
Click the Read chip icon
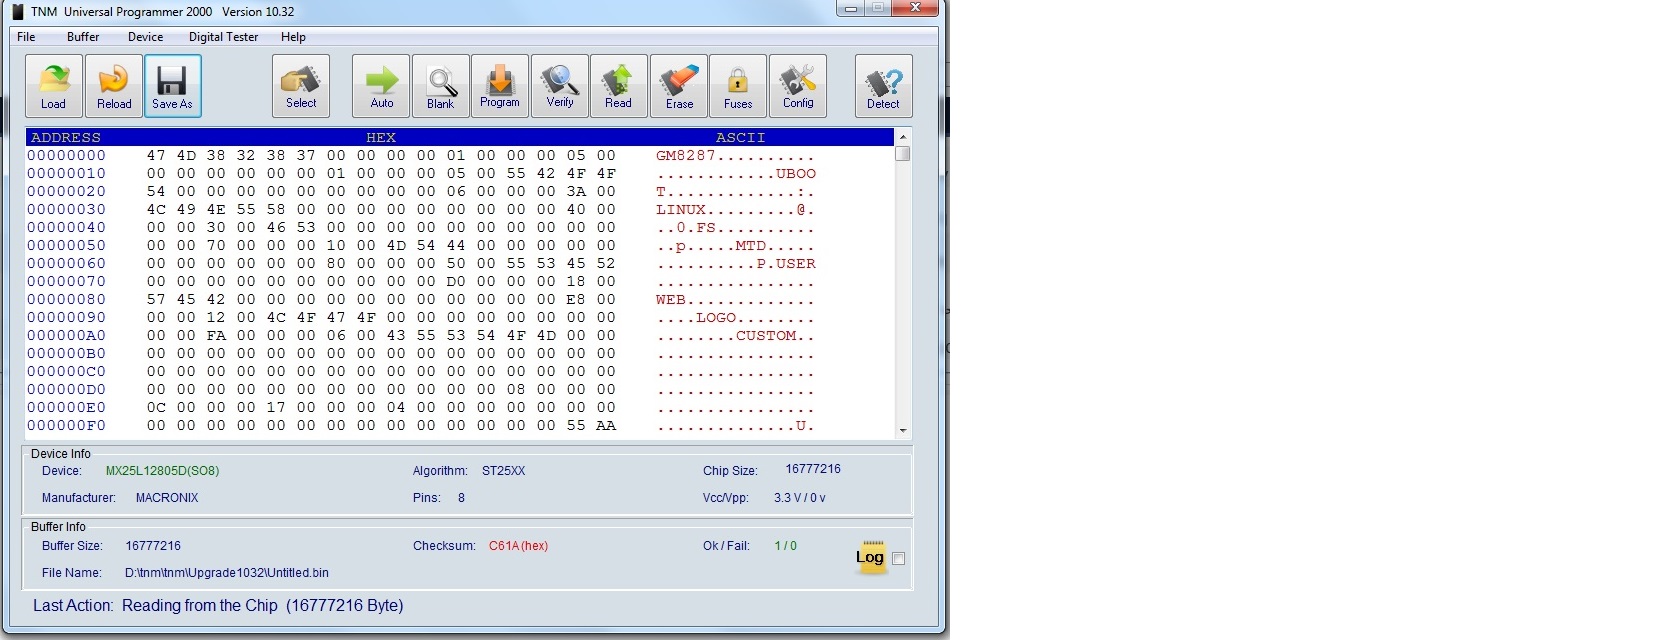[619, 86]
